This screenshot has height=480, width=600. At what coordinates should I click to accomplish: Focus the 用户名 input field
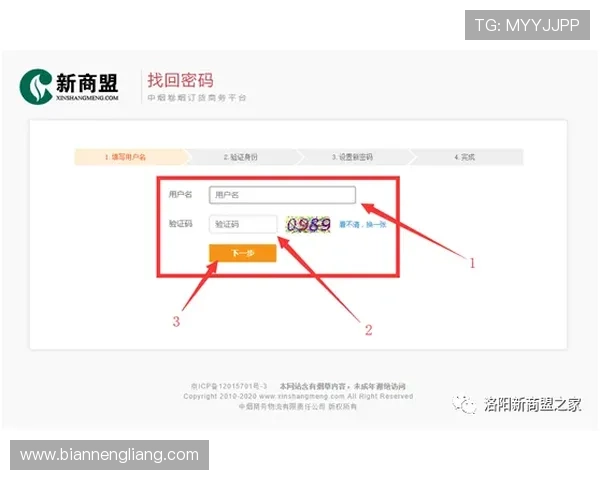click(x=282, y=195)
